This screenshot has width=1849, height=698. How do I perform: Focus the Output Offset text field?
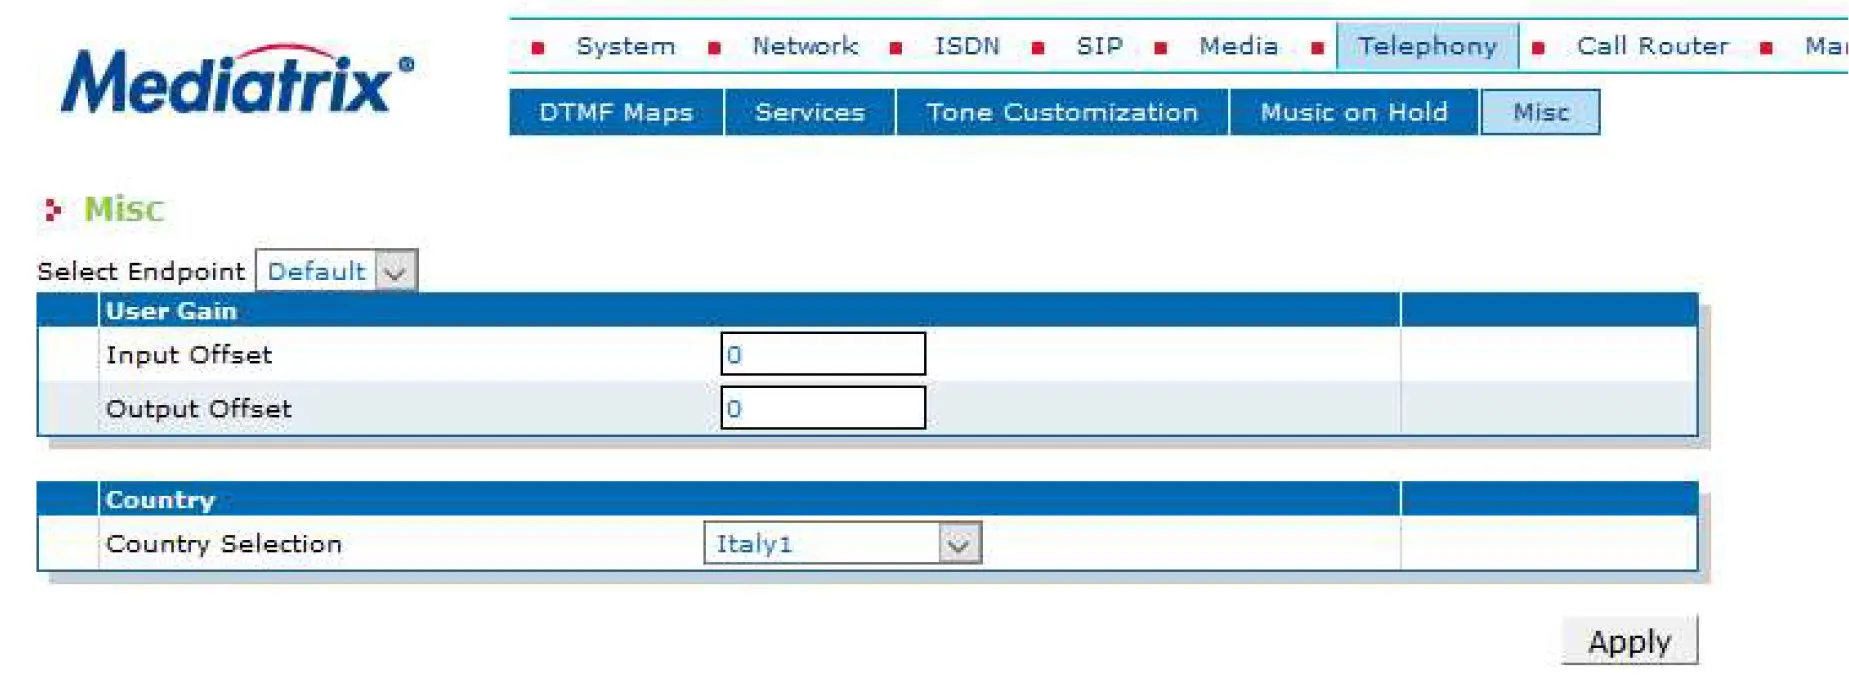(823, 408)
